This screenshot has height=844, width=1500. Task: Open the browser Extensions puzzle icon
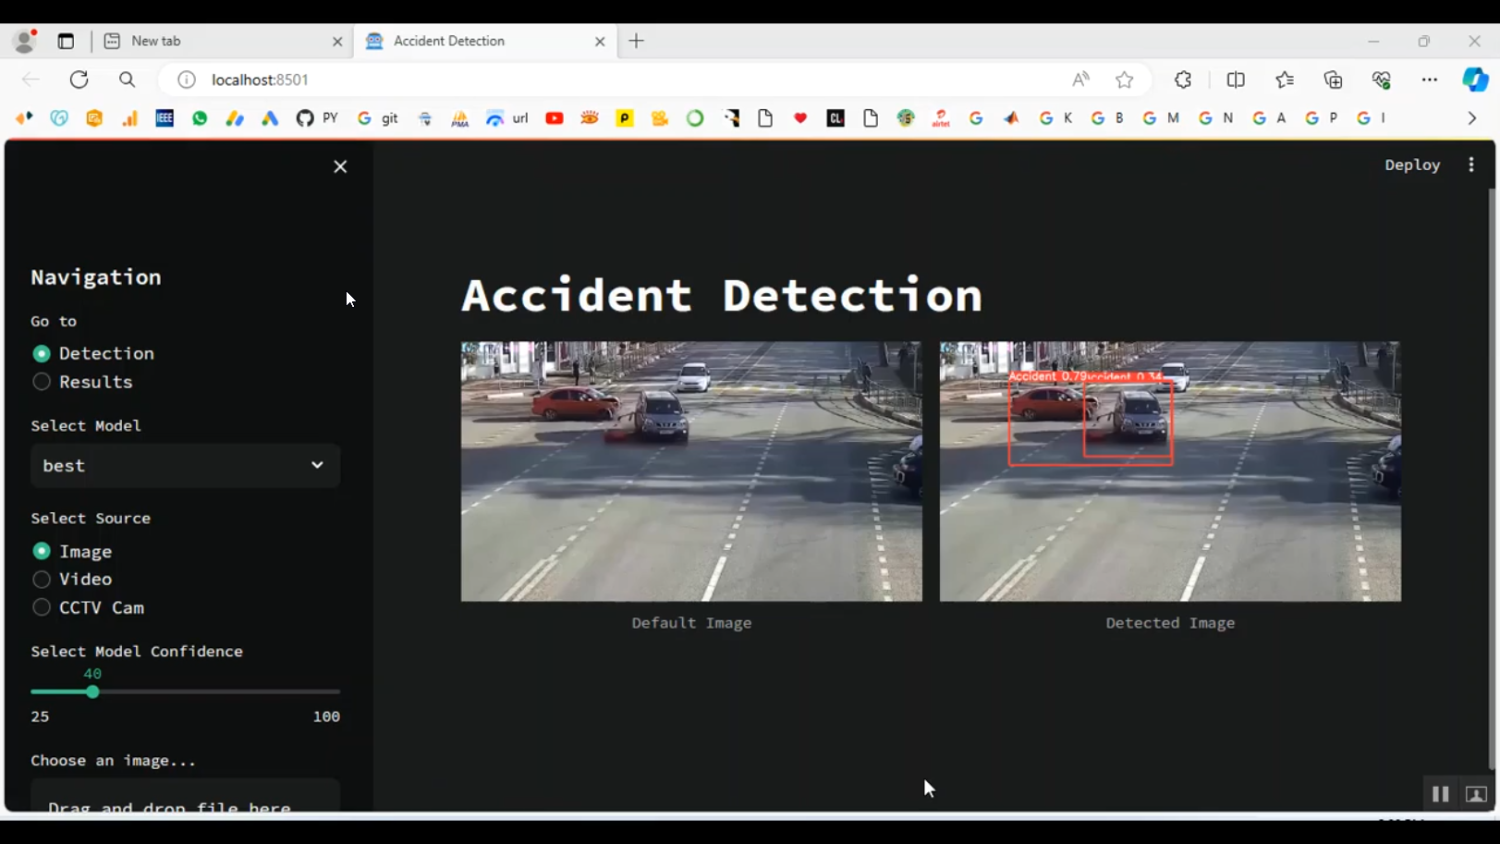(1183, 79)
